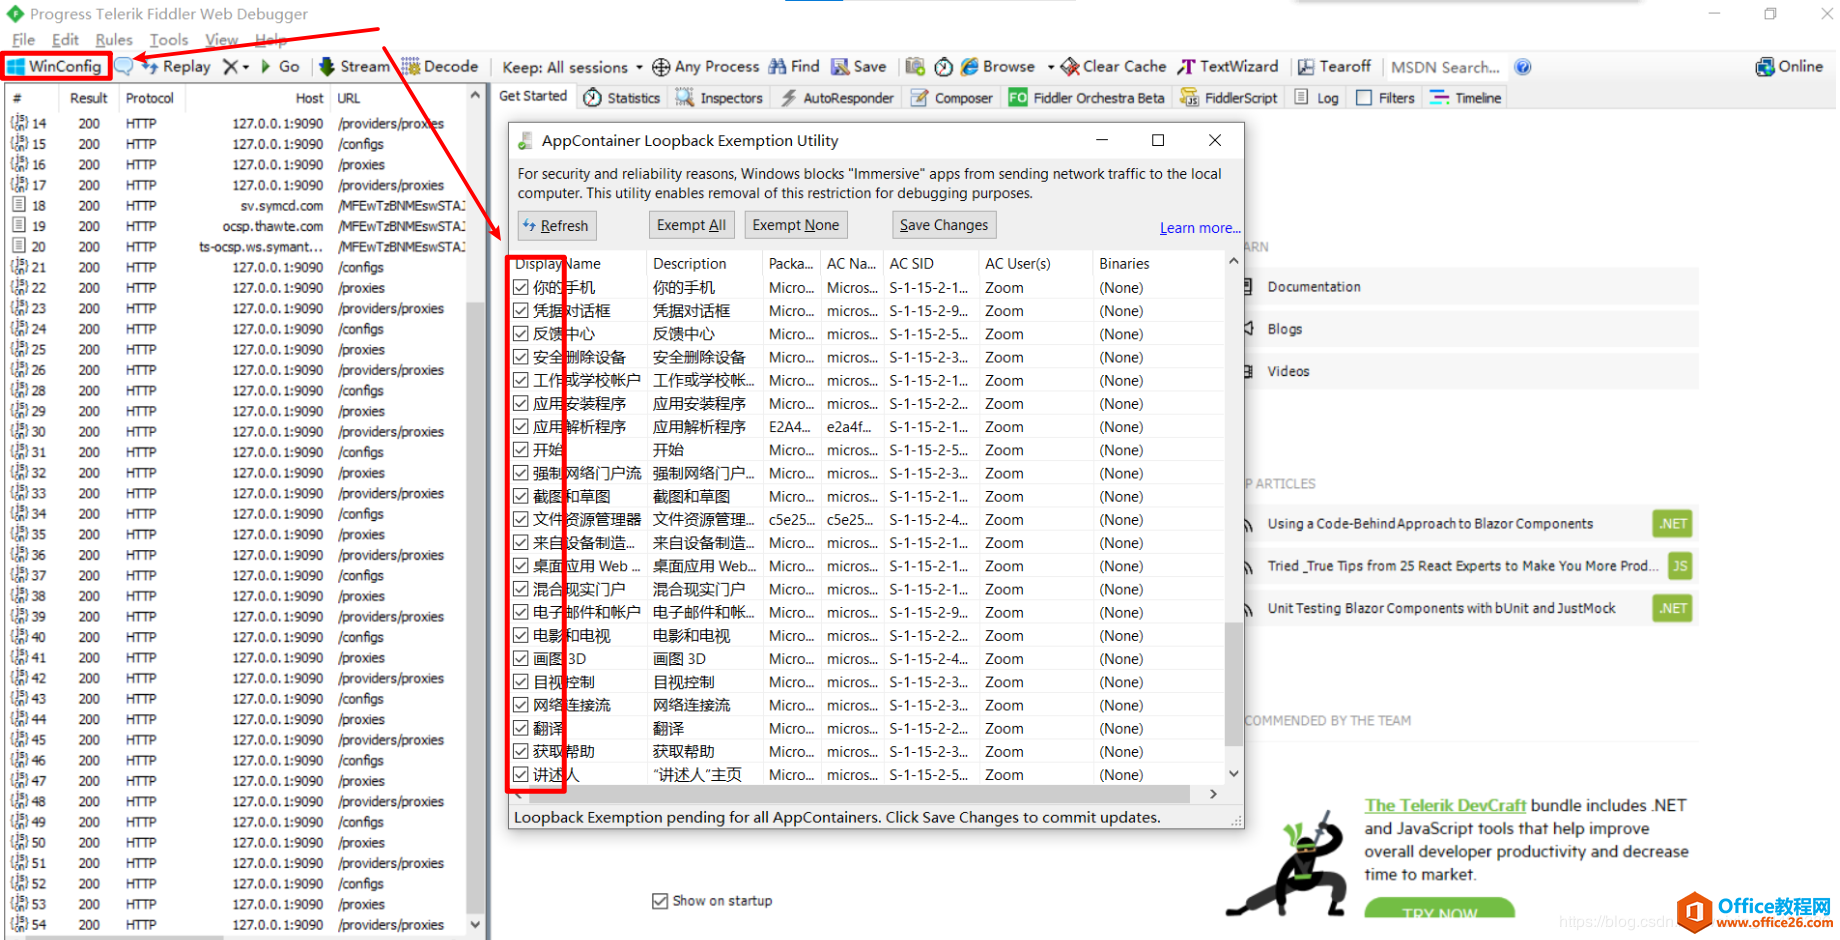Screen dimensions: 1840x940
Task: Toggle Decode option in toolbar
Action: pyautogui.click(x=440, y=66)
